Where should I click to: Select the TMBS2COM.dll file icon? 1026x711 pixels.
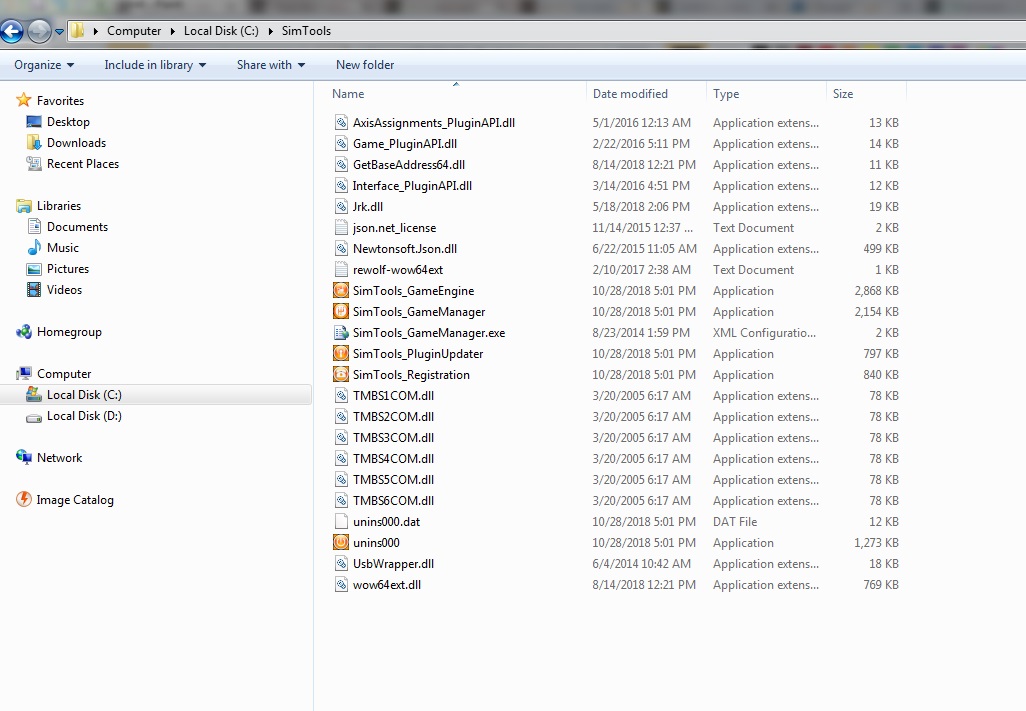[341, 416]
